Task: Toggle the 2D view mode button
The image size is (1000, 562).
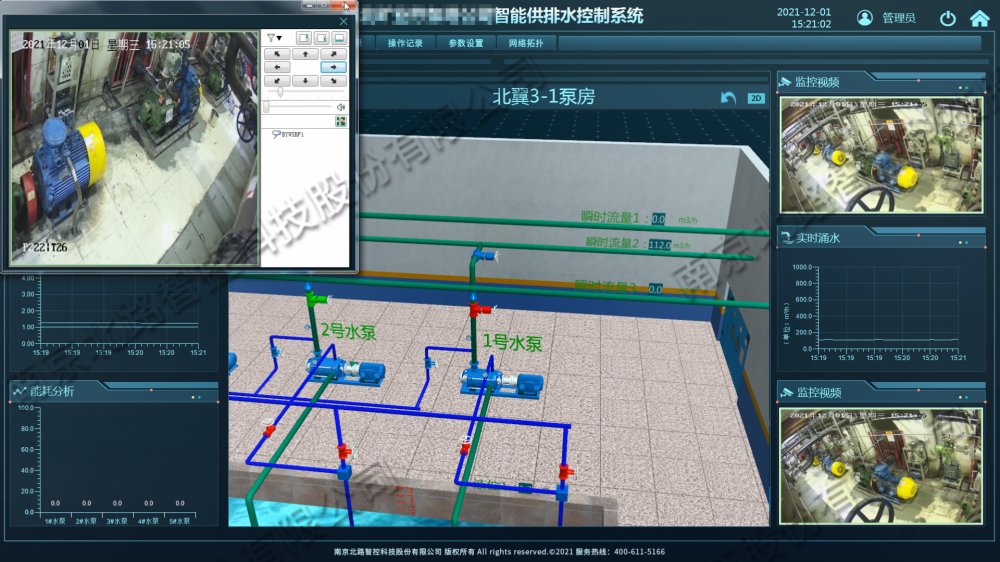Action: 756,98
